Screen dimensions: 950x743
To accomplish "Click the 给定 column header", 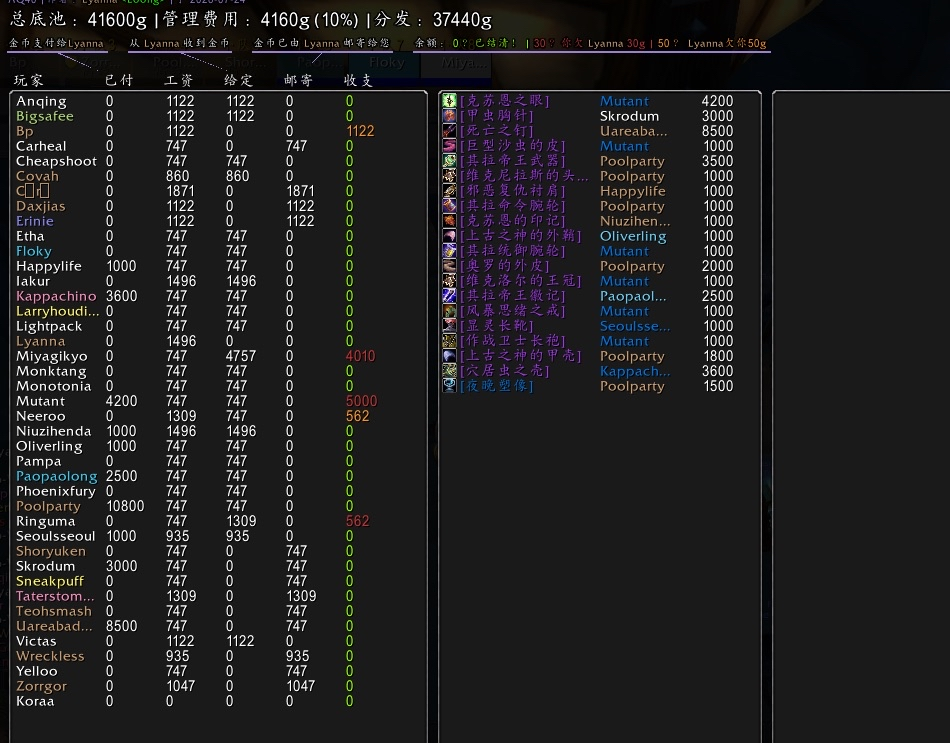I will (x=238, y=81).
